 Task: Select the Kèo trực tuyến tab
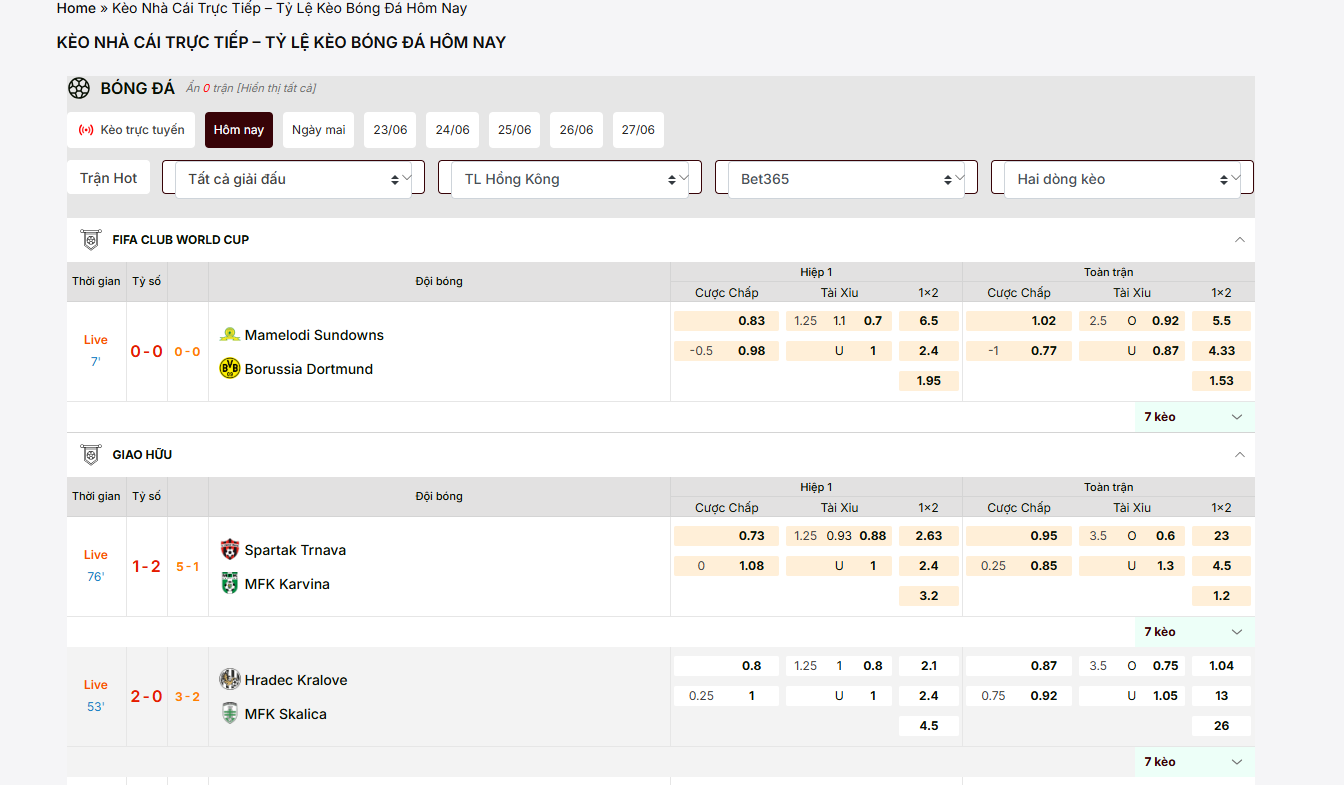pyautogui.click(x=131, y=130)
